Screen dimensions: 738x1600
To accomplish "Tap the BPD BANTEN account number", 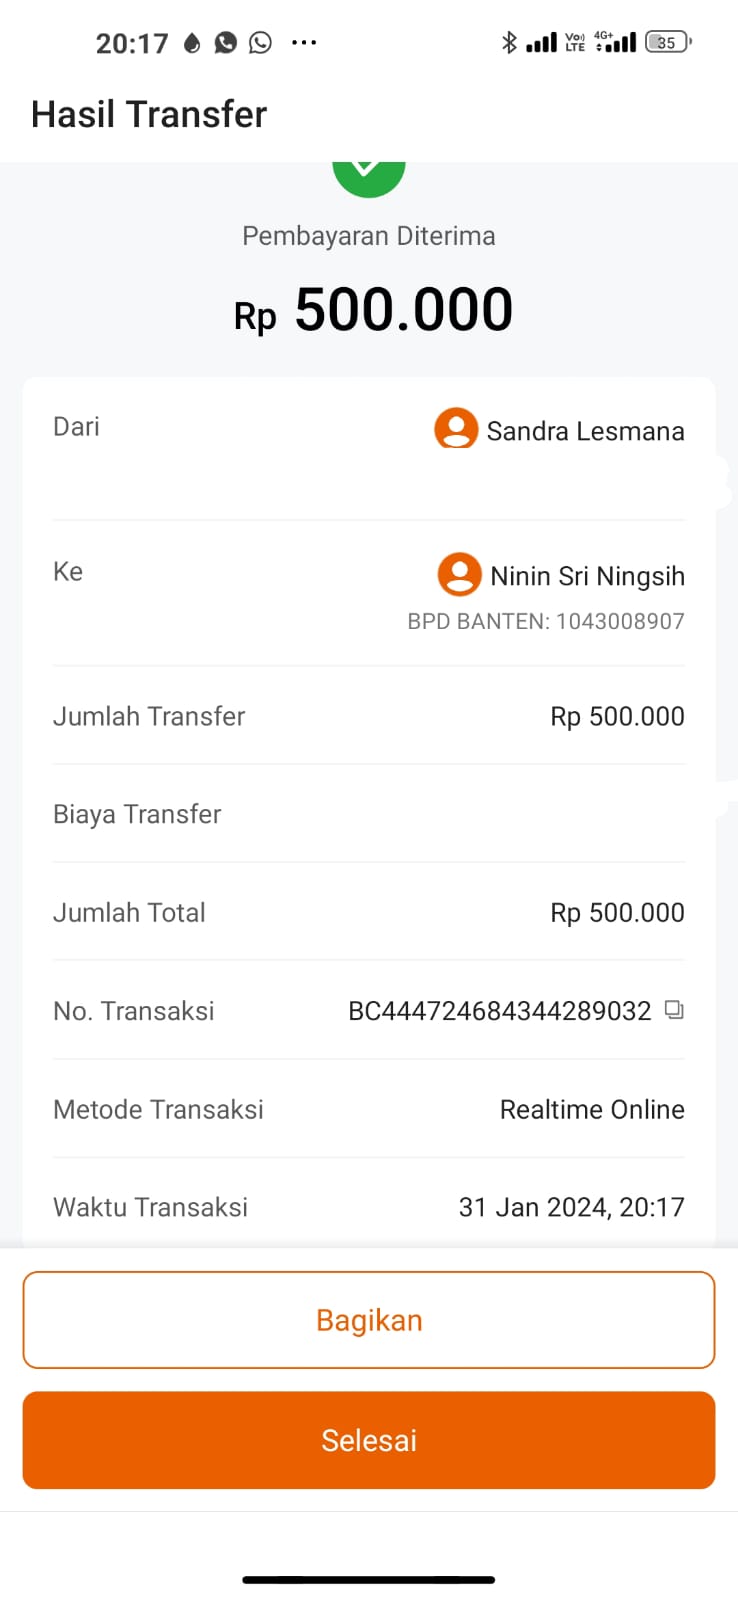I will (546, 621).
